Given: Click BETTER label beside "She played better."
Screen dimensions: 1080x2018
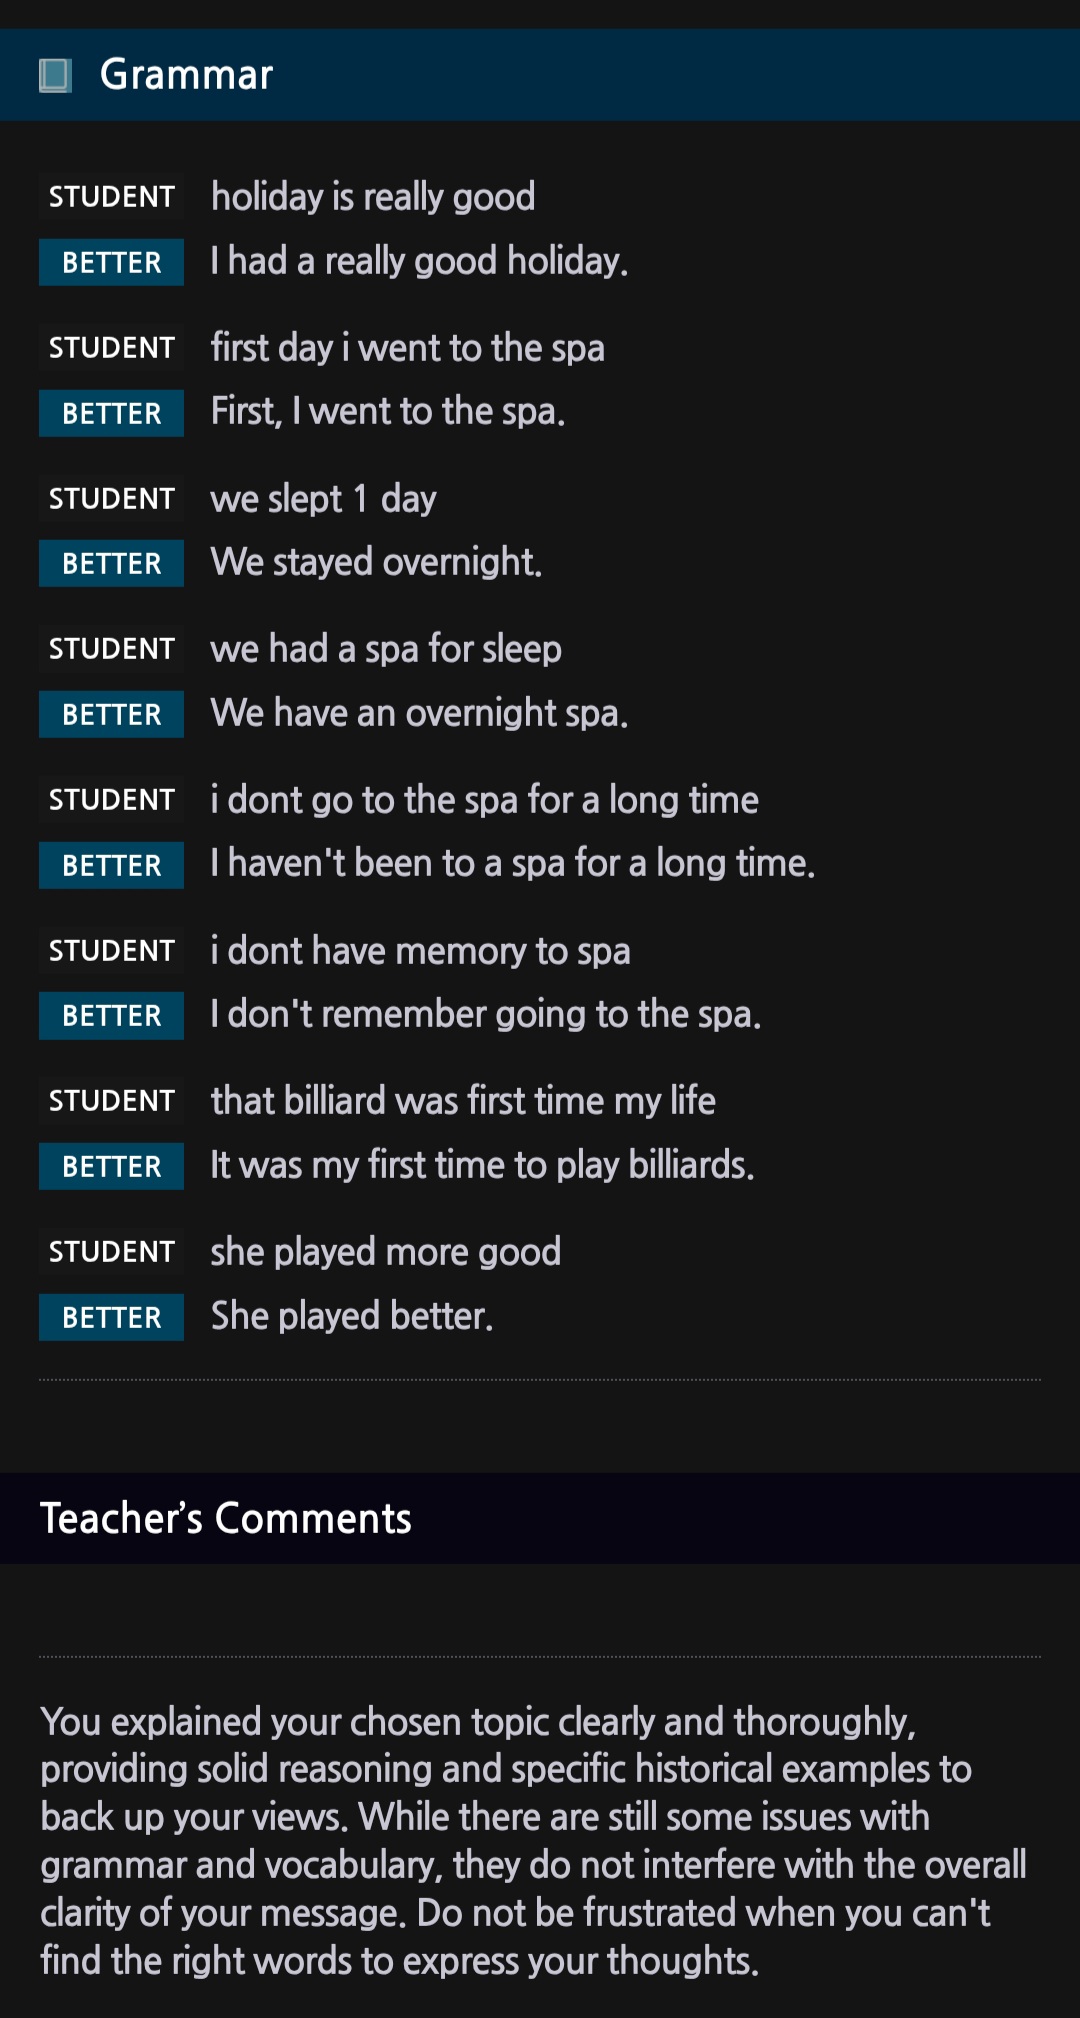Looking at the screenshot, I should [111, 1317].
